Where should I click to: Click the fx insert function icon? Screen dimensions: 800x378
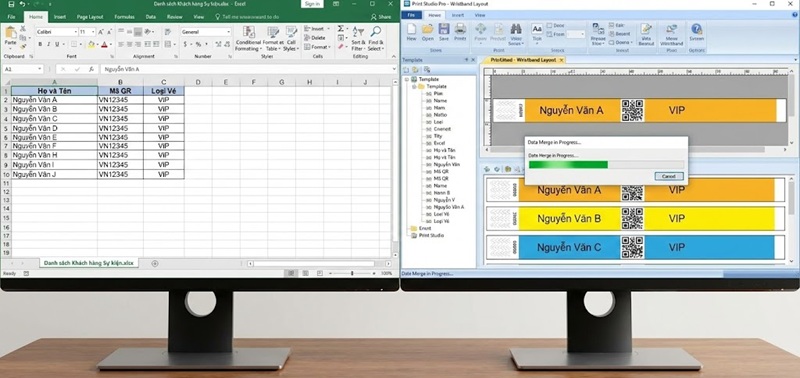tap(91, 69)
